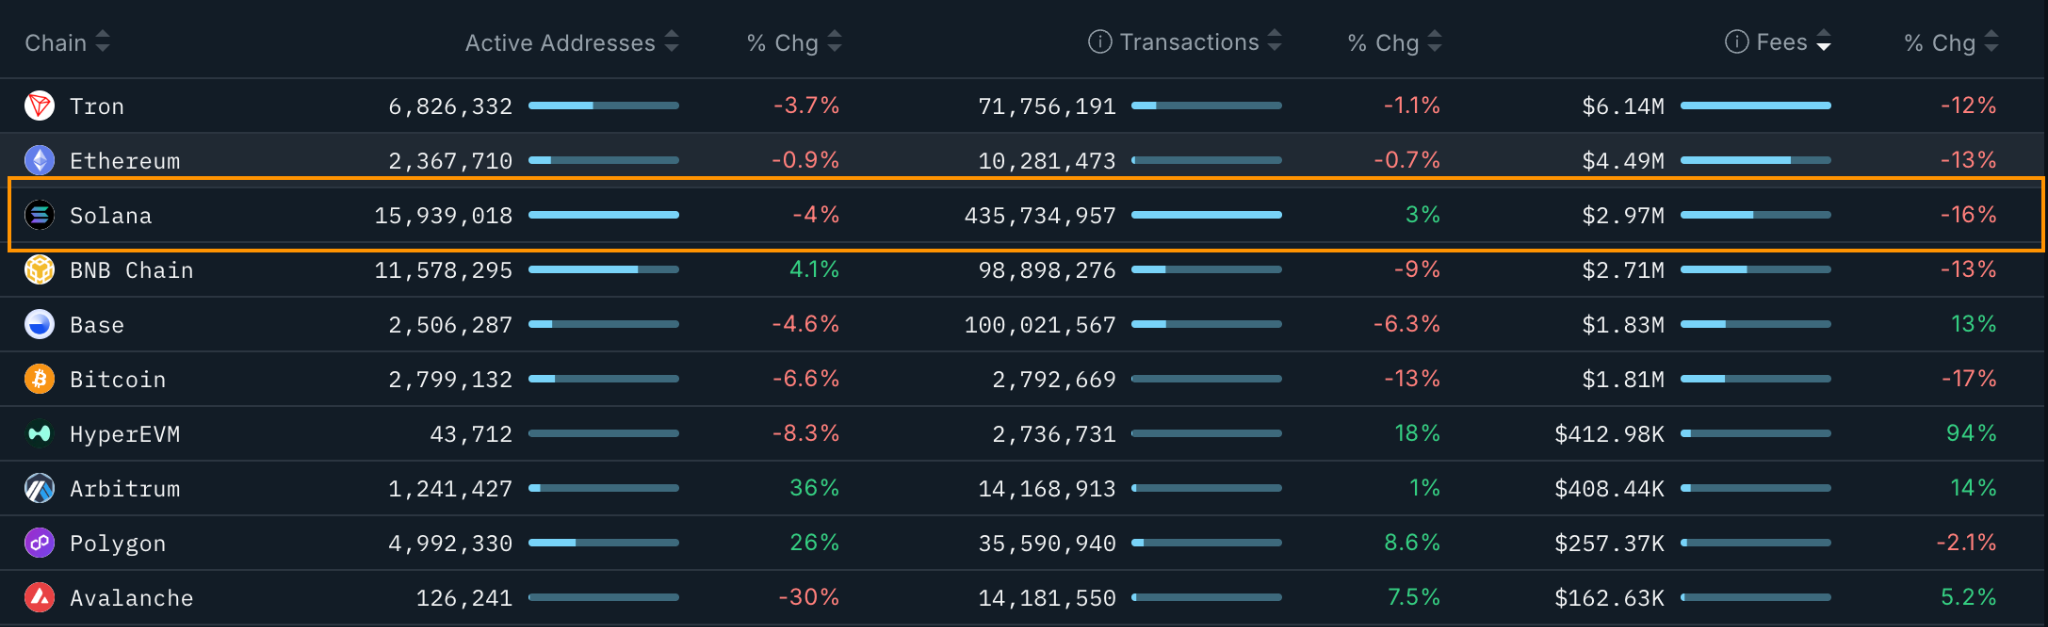This screenshot has width=2048, height=627.
Task: Select Arbitrum address change 36%
Action: click(x=814, y=488)
